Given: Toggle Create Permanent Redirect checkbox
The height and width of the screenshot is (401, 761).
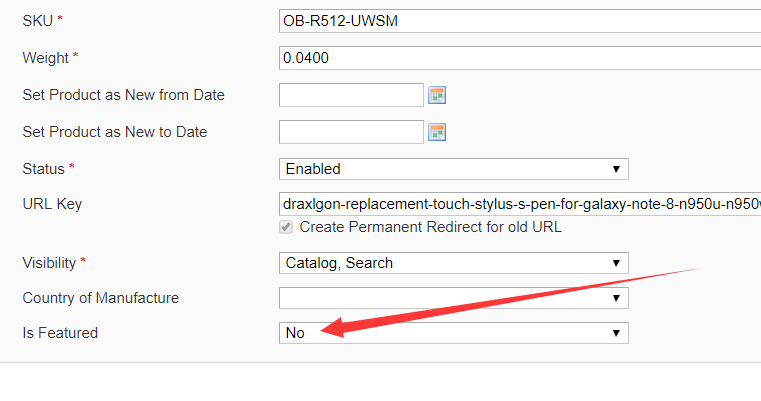Looking at the screenshot, I should (x=288, y=227).
